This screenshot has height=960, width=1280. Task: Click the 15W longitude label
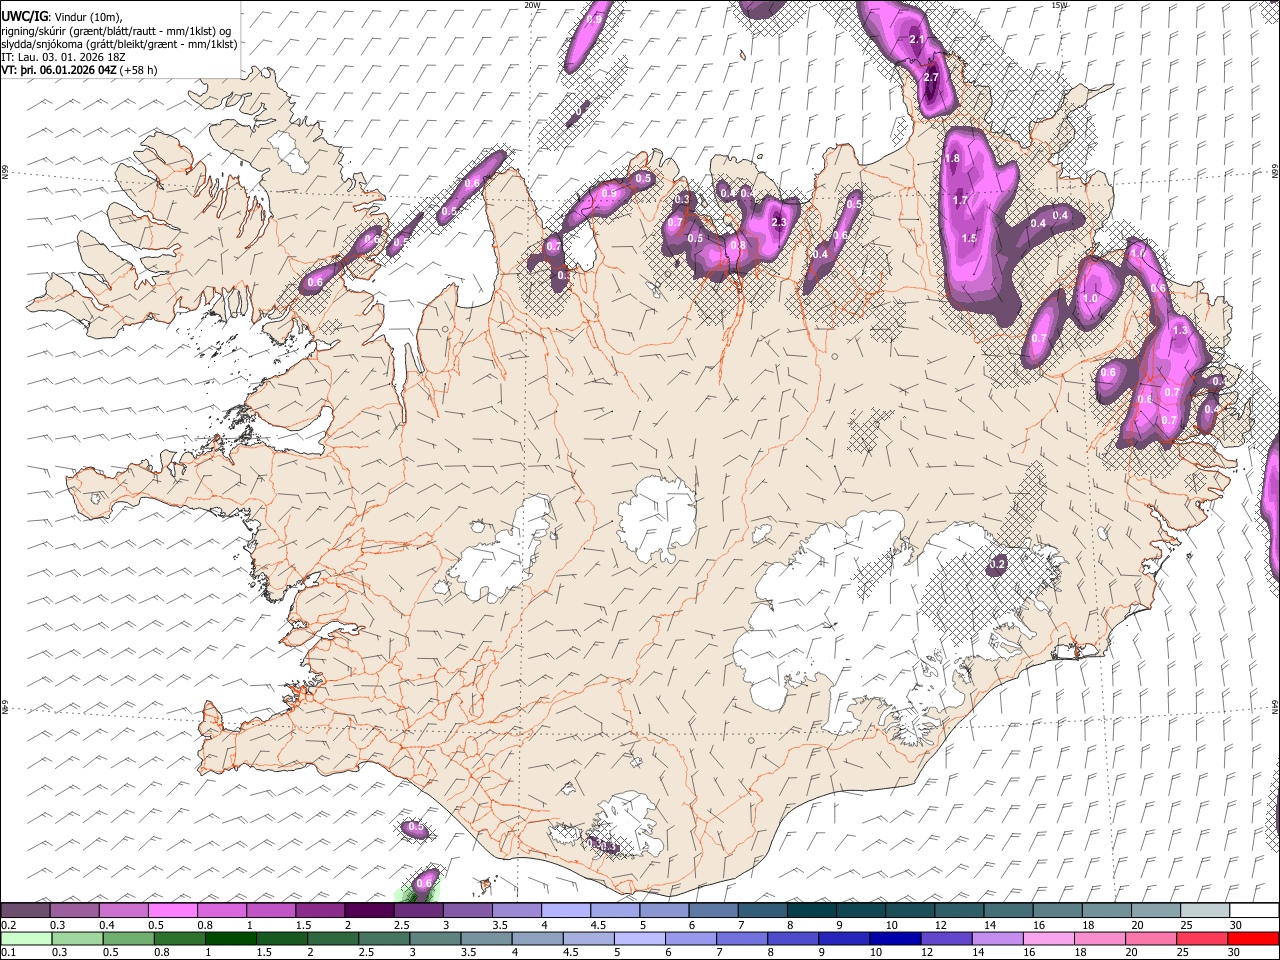click(1060, 5)
